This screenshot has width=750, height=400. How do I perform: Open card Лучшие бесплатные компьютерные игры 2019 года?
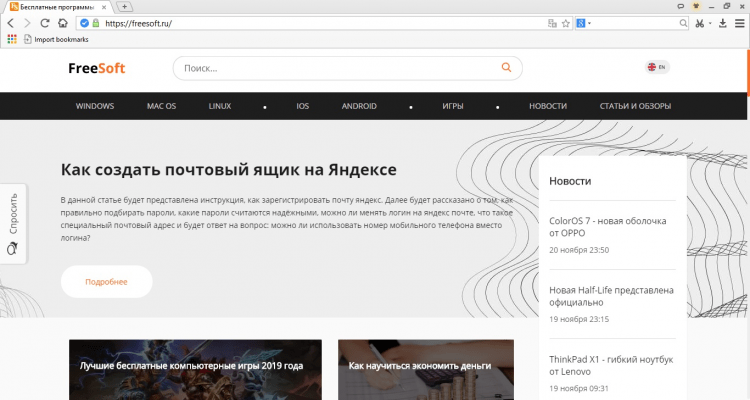click(195, 369)
